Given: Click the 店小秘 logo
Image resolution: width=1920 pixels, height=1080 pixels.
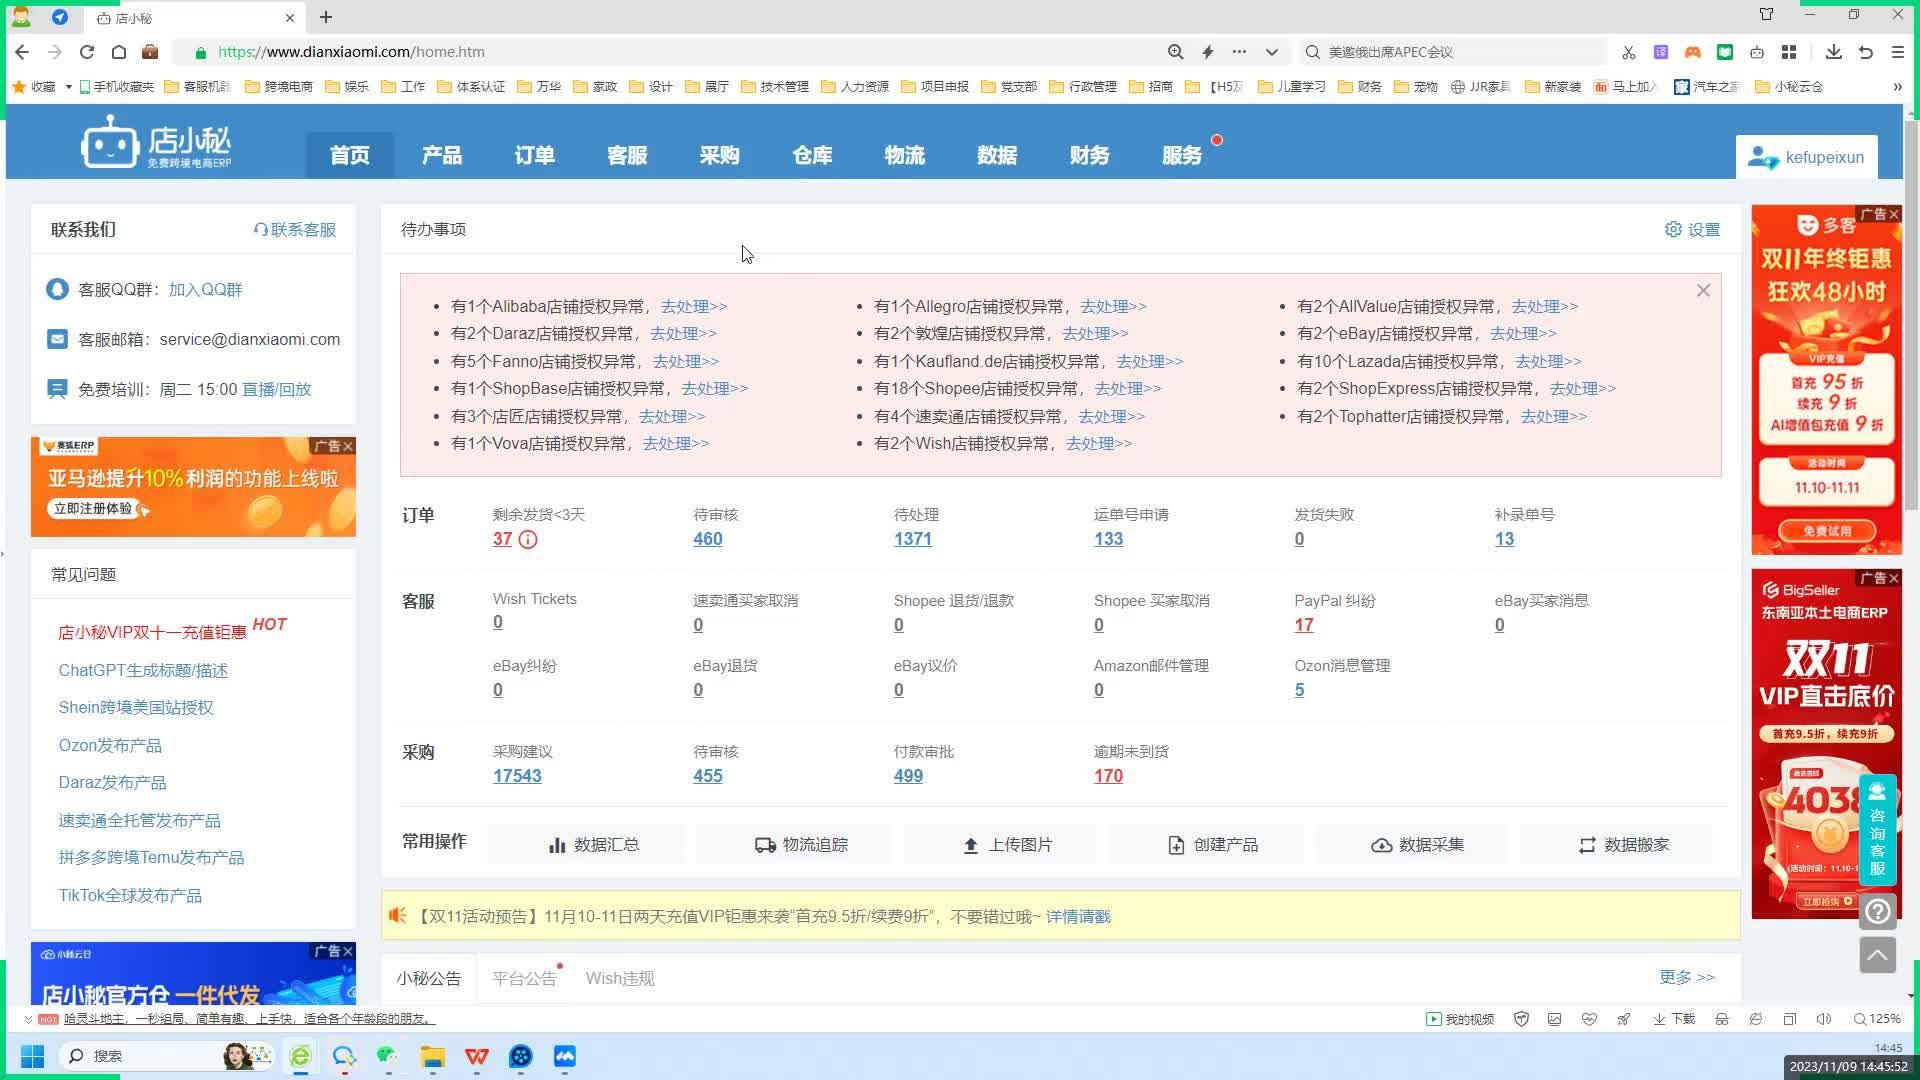Looking at the screenshot, I should pos(156,143).
